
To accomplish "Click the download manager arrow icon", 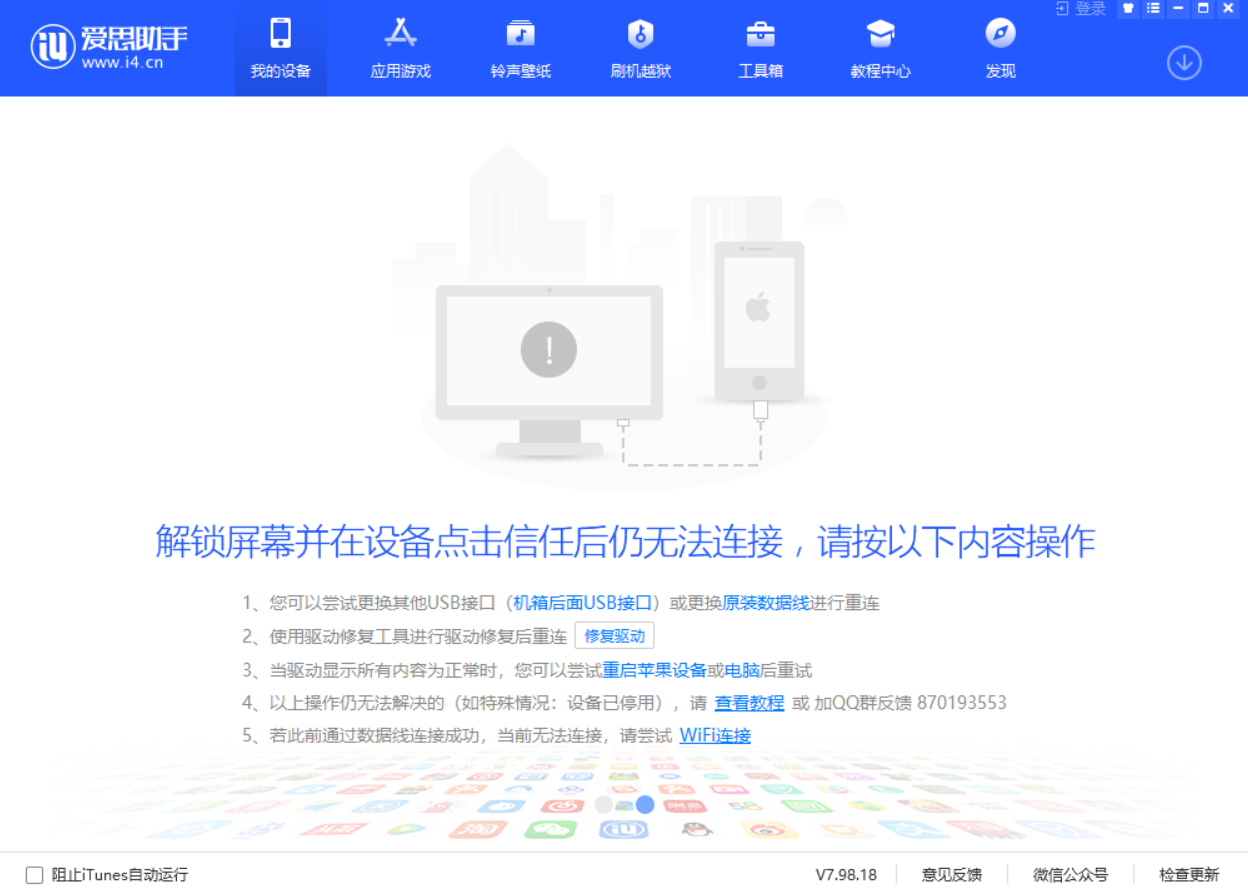I will point(1184,61).
